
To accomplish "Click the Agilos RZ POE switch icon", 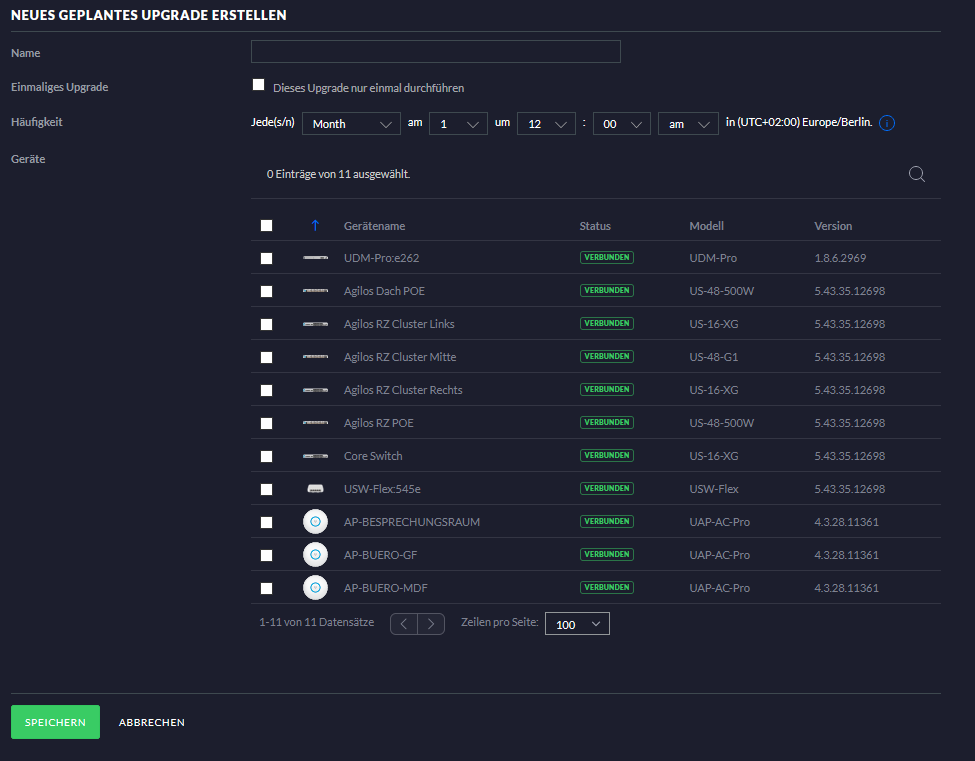I will pos(315,422).
